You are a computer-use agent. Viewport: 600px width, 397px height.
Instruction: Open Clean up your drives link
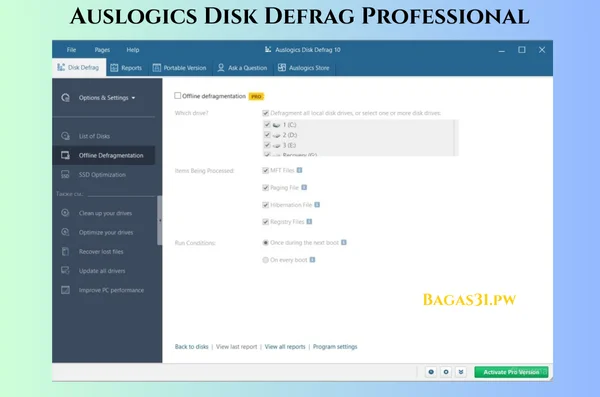click(x=105, y=213)
